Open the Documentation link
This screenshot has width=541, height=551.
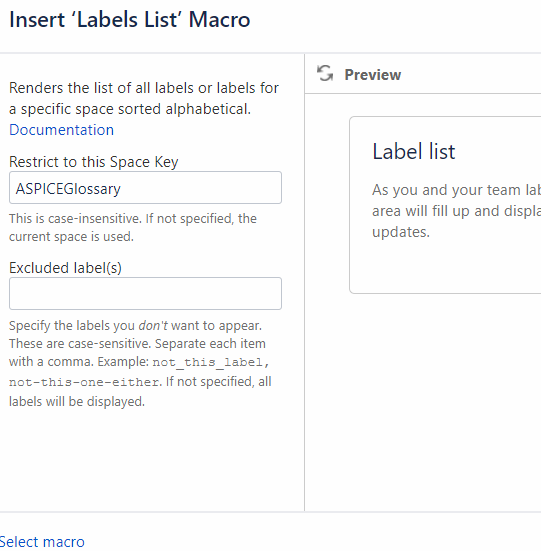(x=61, y=130)
